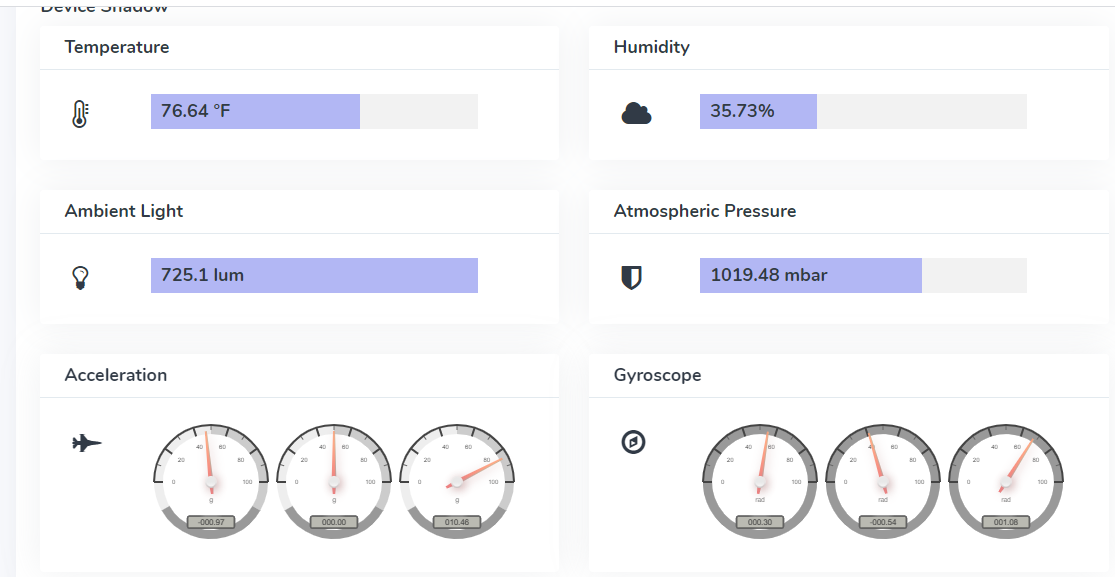Click the shield icon for Atmospheric Pressure
Image resolution: width=1115 pixels, height=577 pixels.
pos(631,277)
